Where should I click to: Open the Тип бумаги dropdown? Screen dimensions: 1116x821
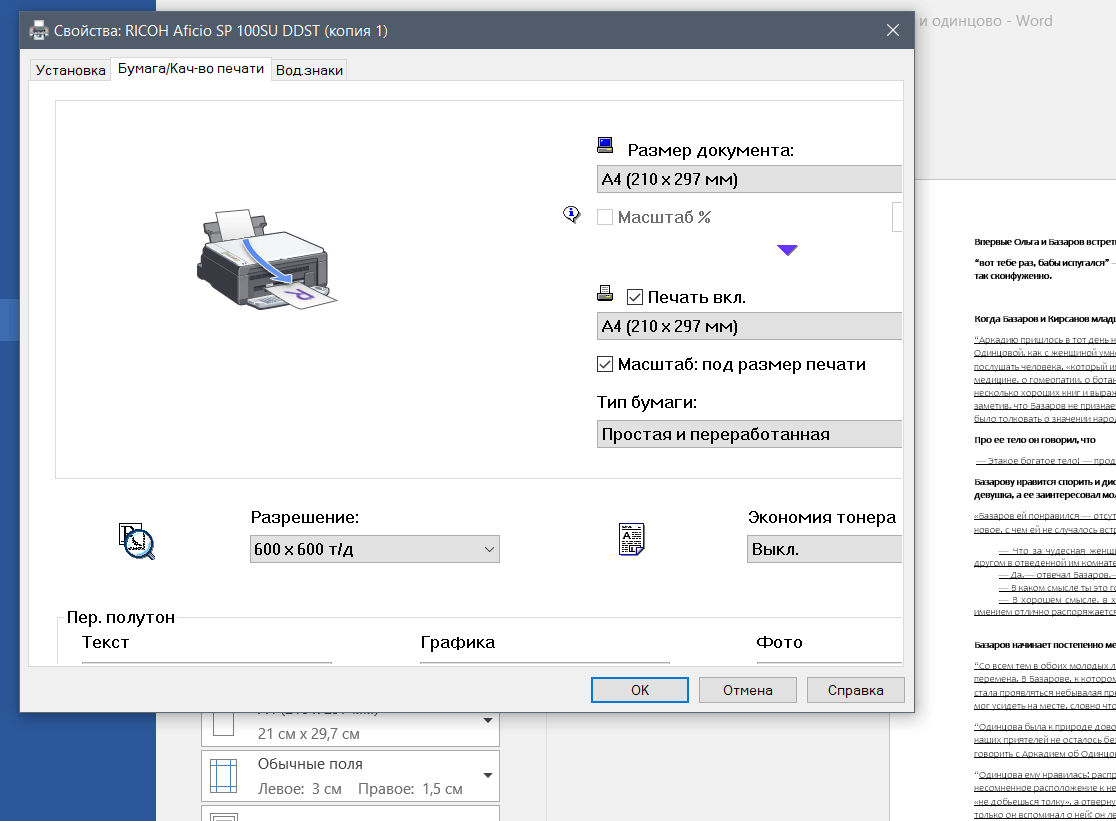pyautogui.click(x=749, y=434)
